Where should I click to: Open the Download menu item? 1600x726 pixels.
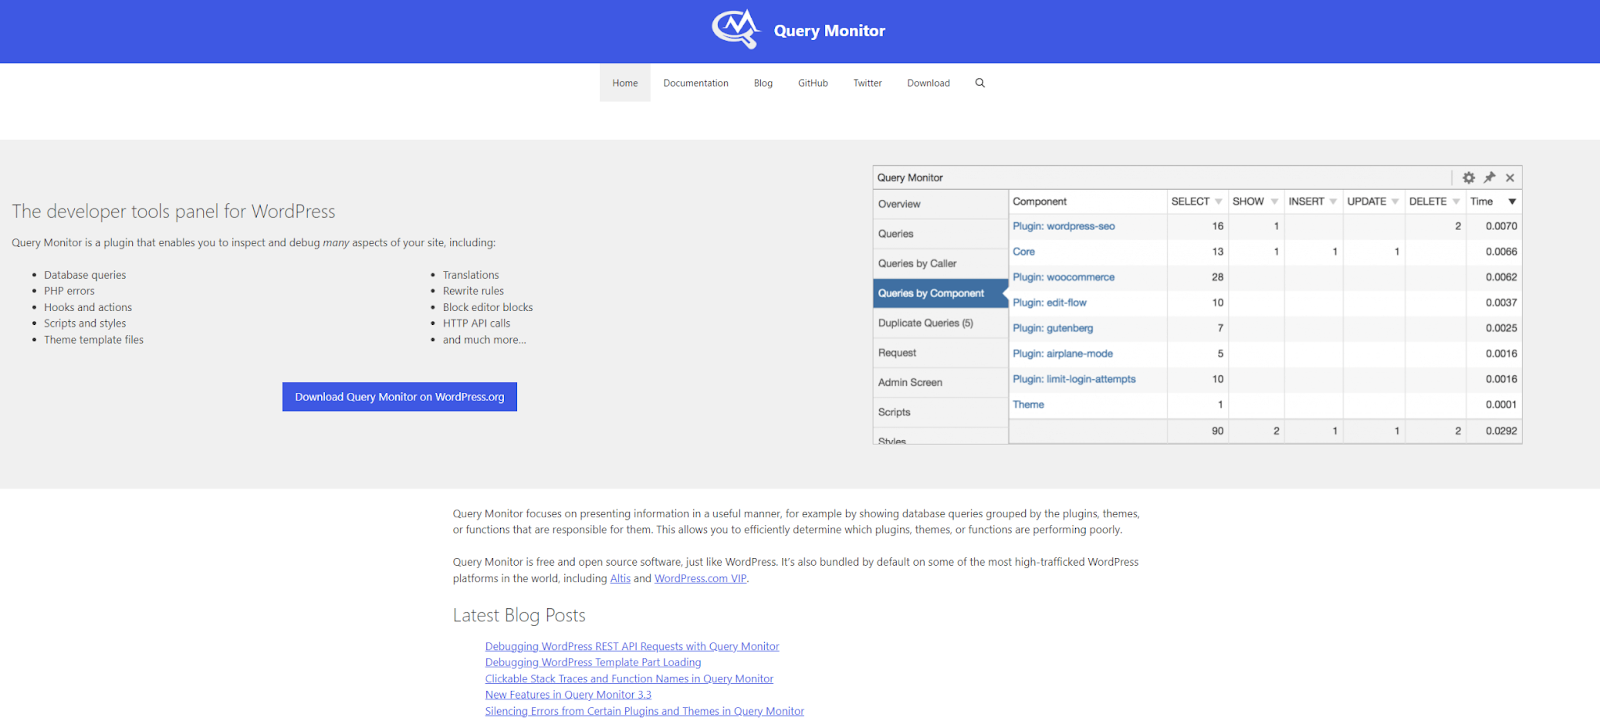[x=928, y=83]
